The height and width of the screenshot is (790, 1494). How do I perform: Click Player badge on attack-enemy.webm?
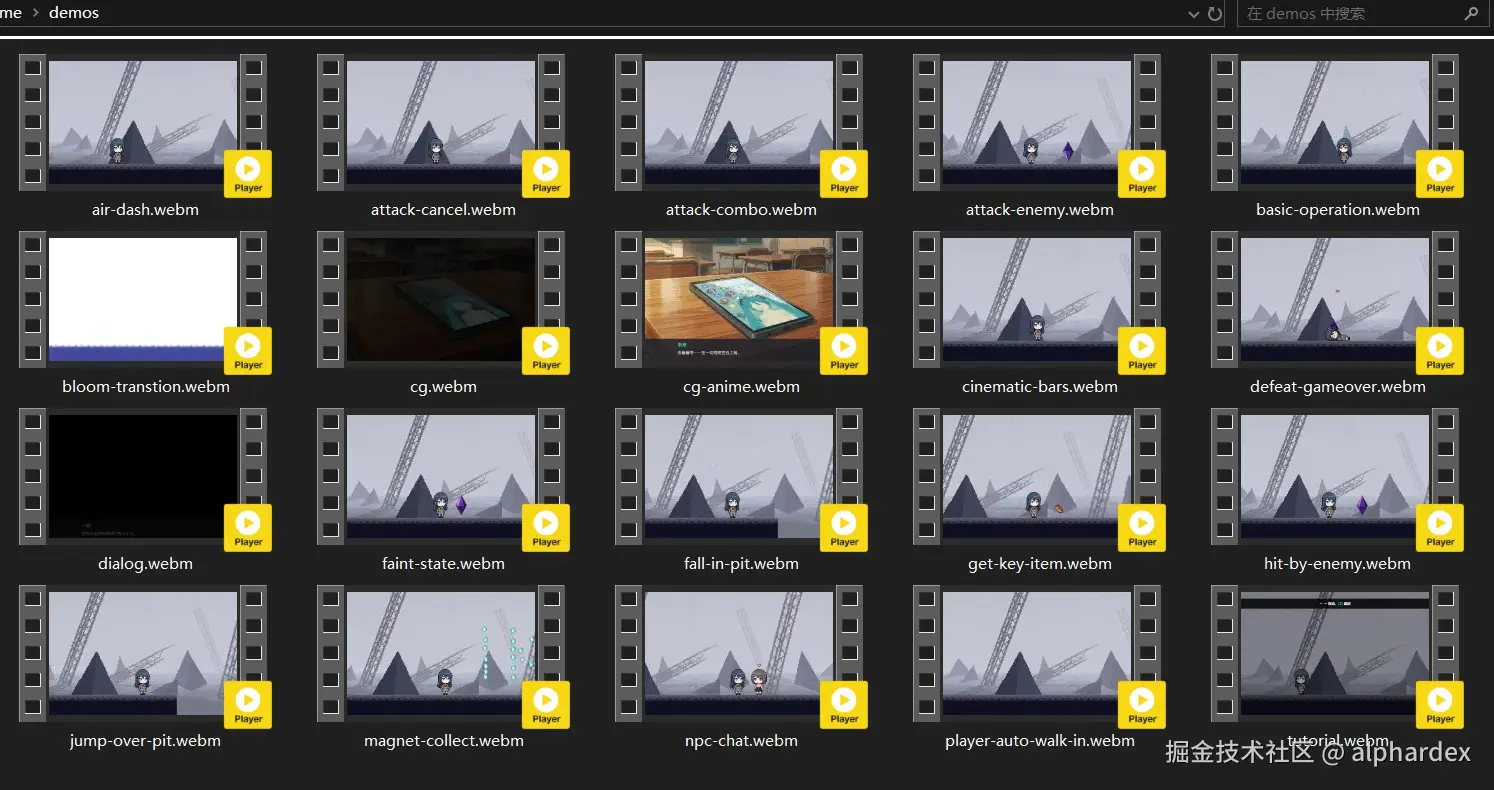pos(1142,174)
